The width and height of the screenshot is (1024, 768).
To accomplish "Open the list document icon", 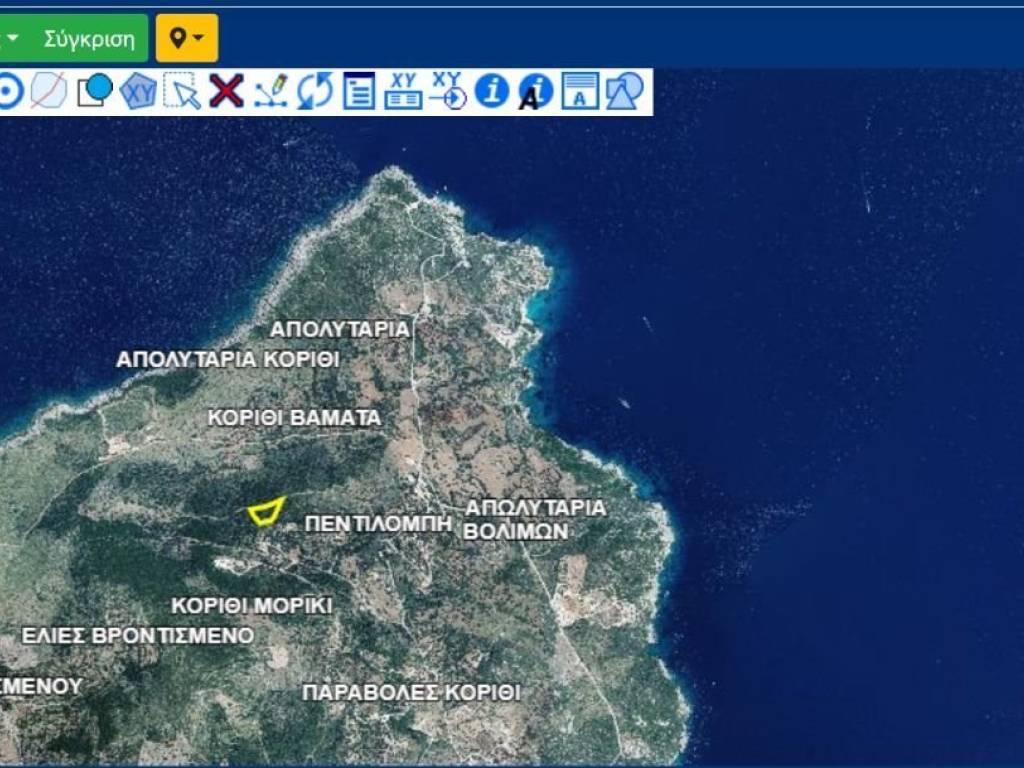I will [358, 92].
